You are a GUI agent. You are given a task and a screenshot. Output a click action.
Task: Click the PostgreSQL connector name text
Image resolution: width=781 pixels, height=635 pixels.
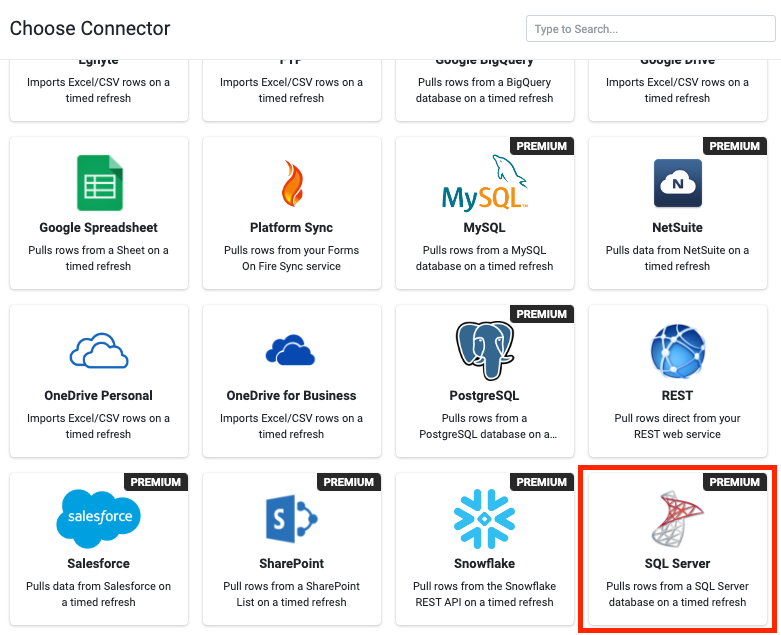[485, 395]
